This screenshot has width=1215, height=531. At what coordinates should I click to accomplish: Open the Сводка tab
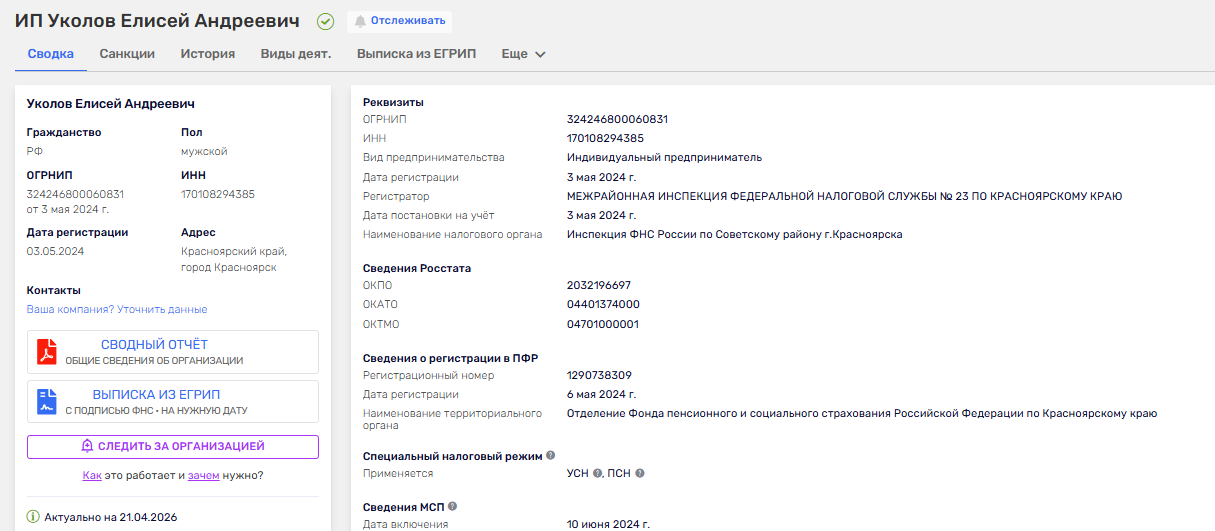point(50,54)
